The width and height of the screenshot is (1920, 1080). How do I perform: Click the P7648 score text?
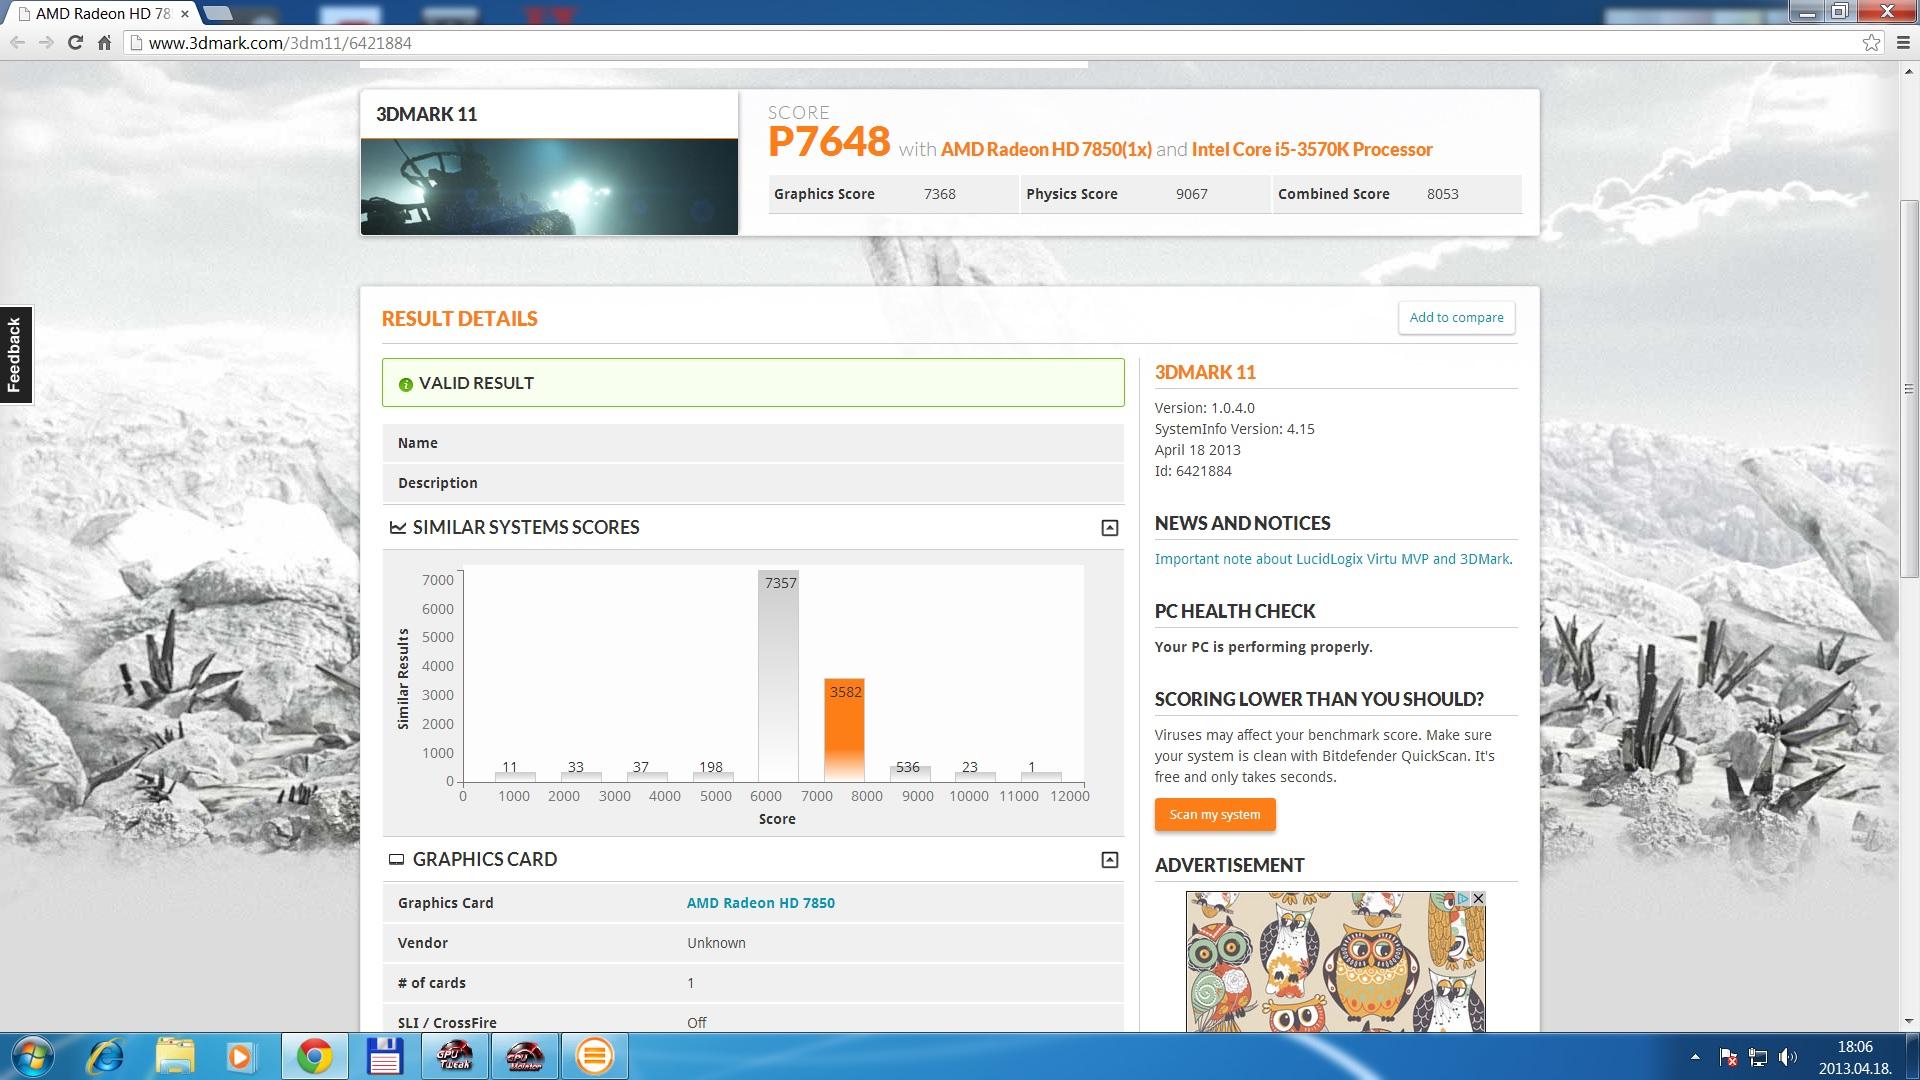(829, 142)
